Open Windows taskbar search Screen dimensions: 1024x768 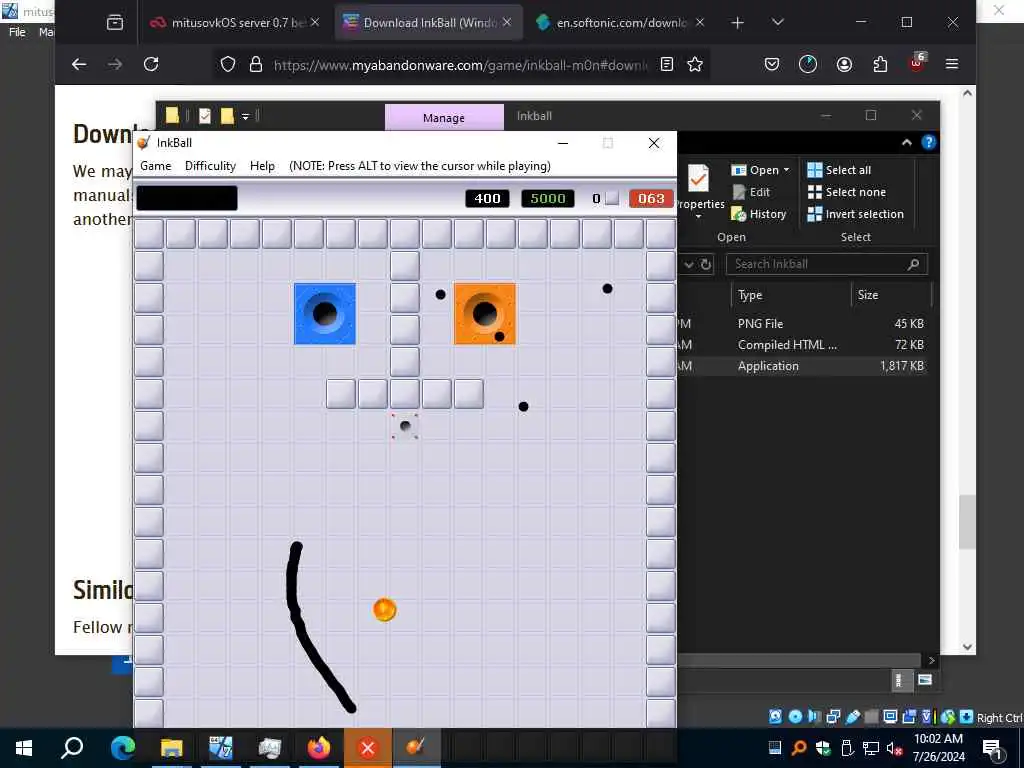pos(72,748)
